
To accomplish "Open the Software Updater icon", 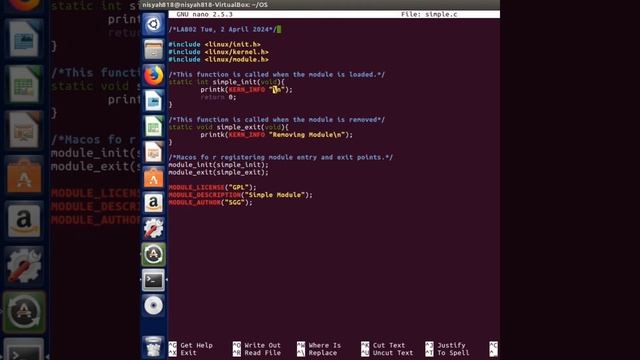I will (153, 254).
